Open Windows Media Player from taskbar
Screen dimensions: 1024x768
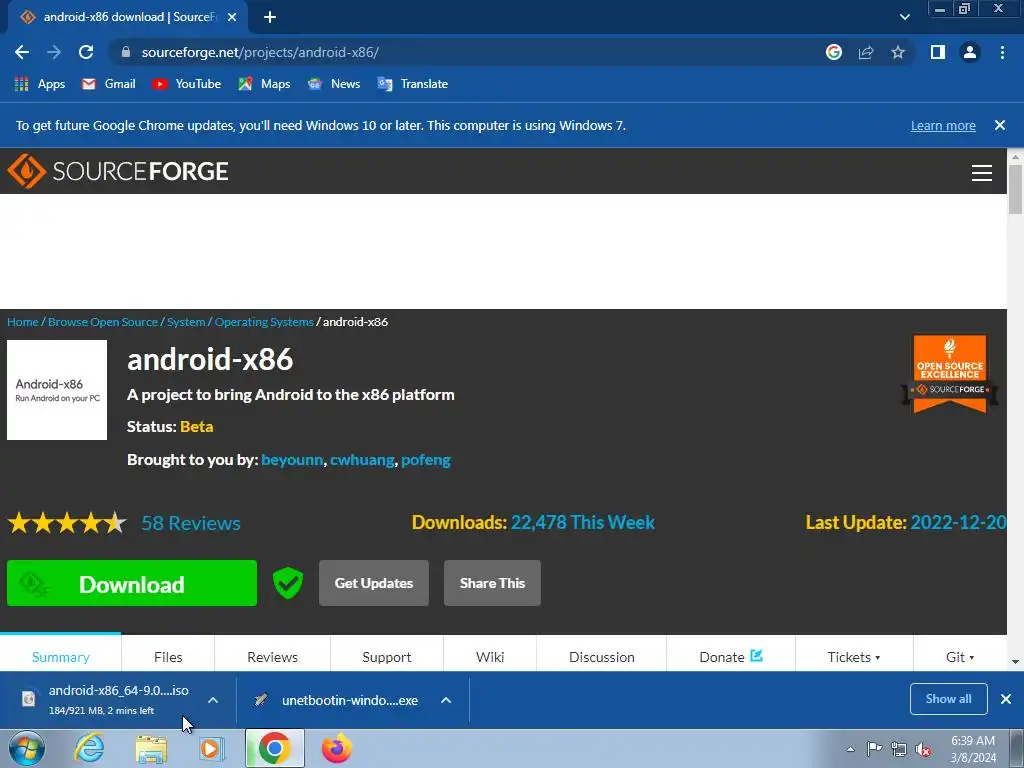[x=212, y=748]
